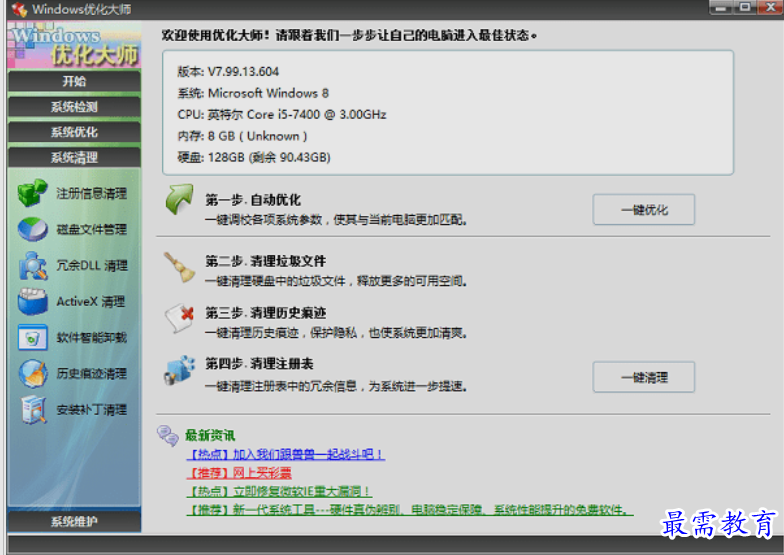The image size is (784, 555).
Task: Open the ActiveX 清理 icon
Action: tap(32, 302)
